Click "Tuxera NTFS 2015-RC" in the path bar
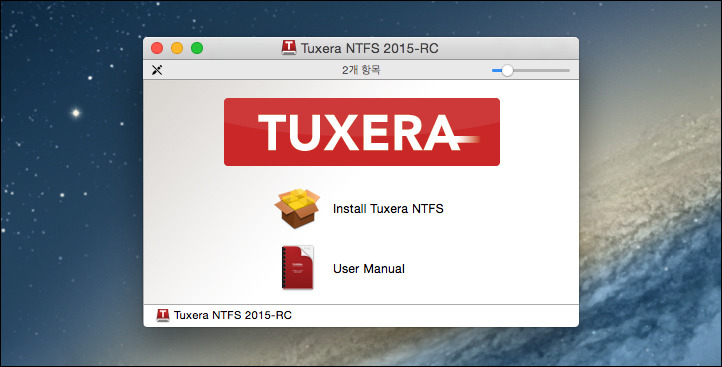 233,315
